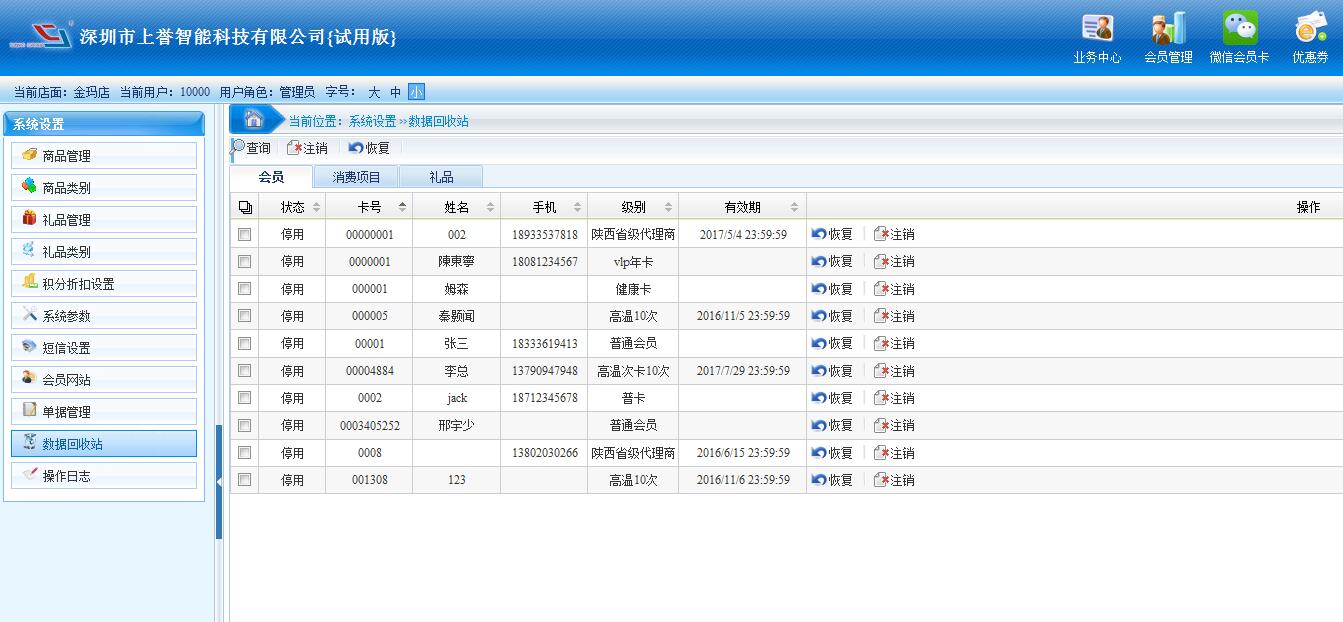Sort by 有效期 column header arrows

click(794, 207)
